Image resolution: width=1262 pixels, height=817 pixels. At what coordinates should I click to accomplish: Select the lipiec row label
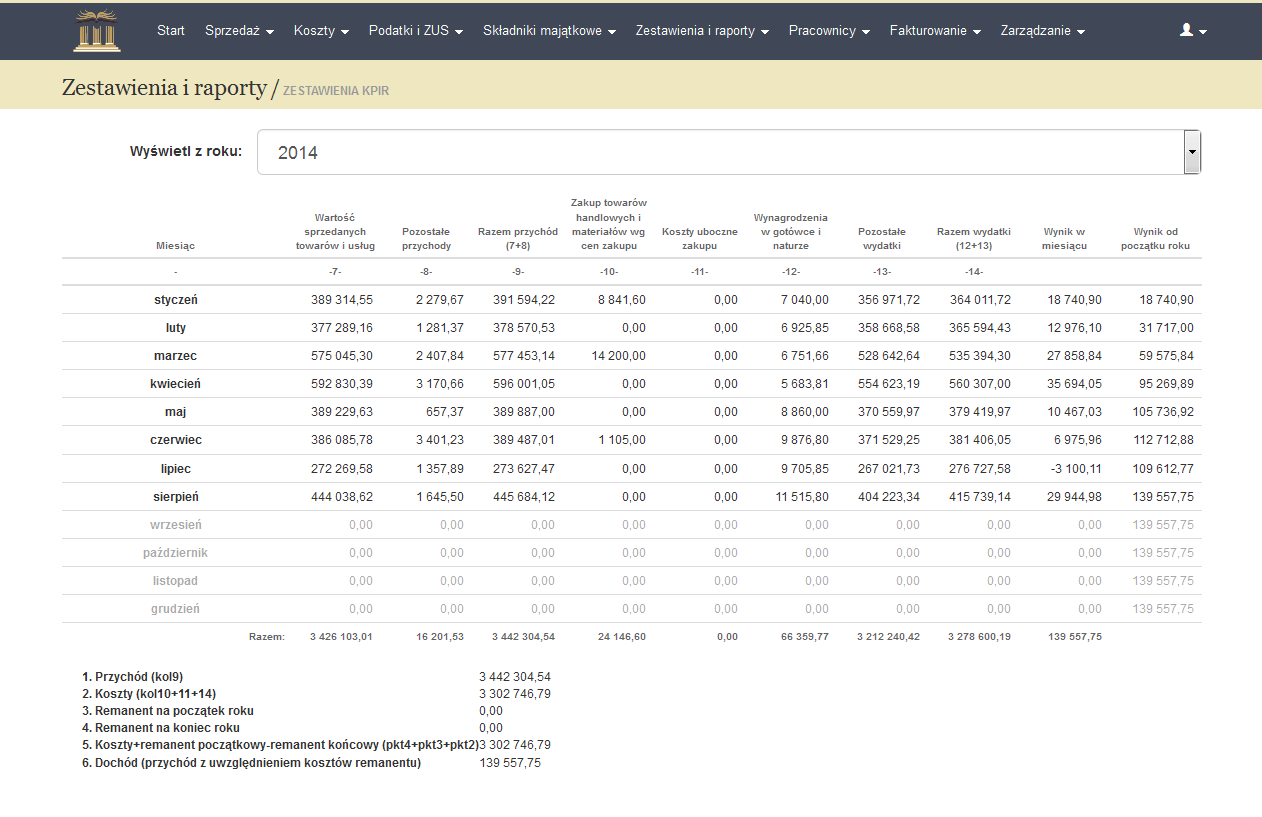176,468
